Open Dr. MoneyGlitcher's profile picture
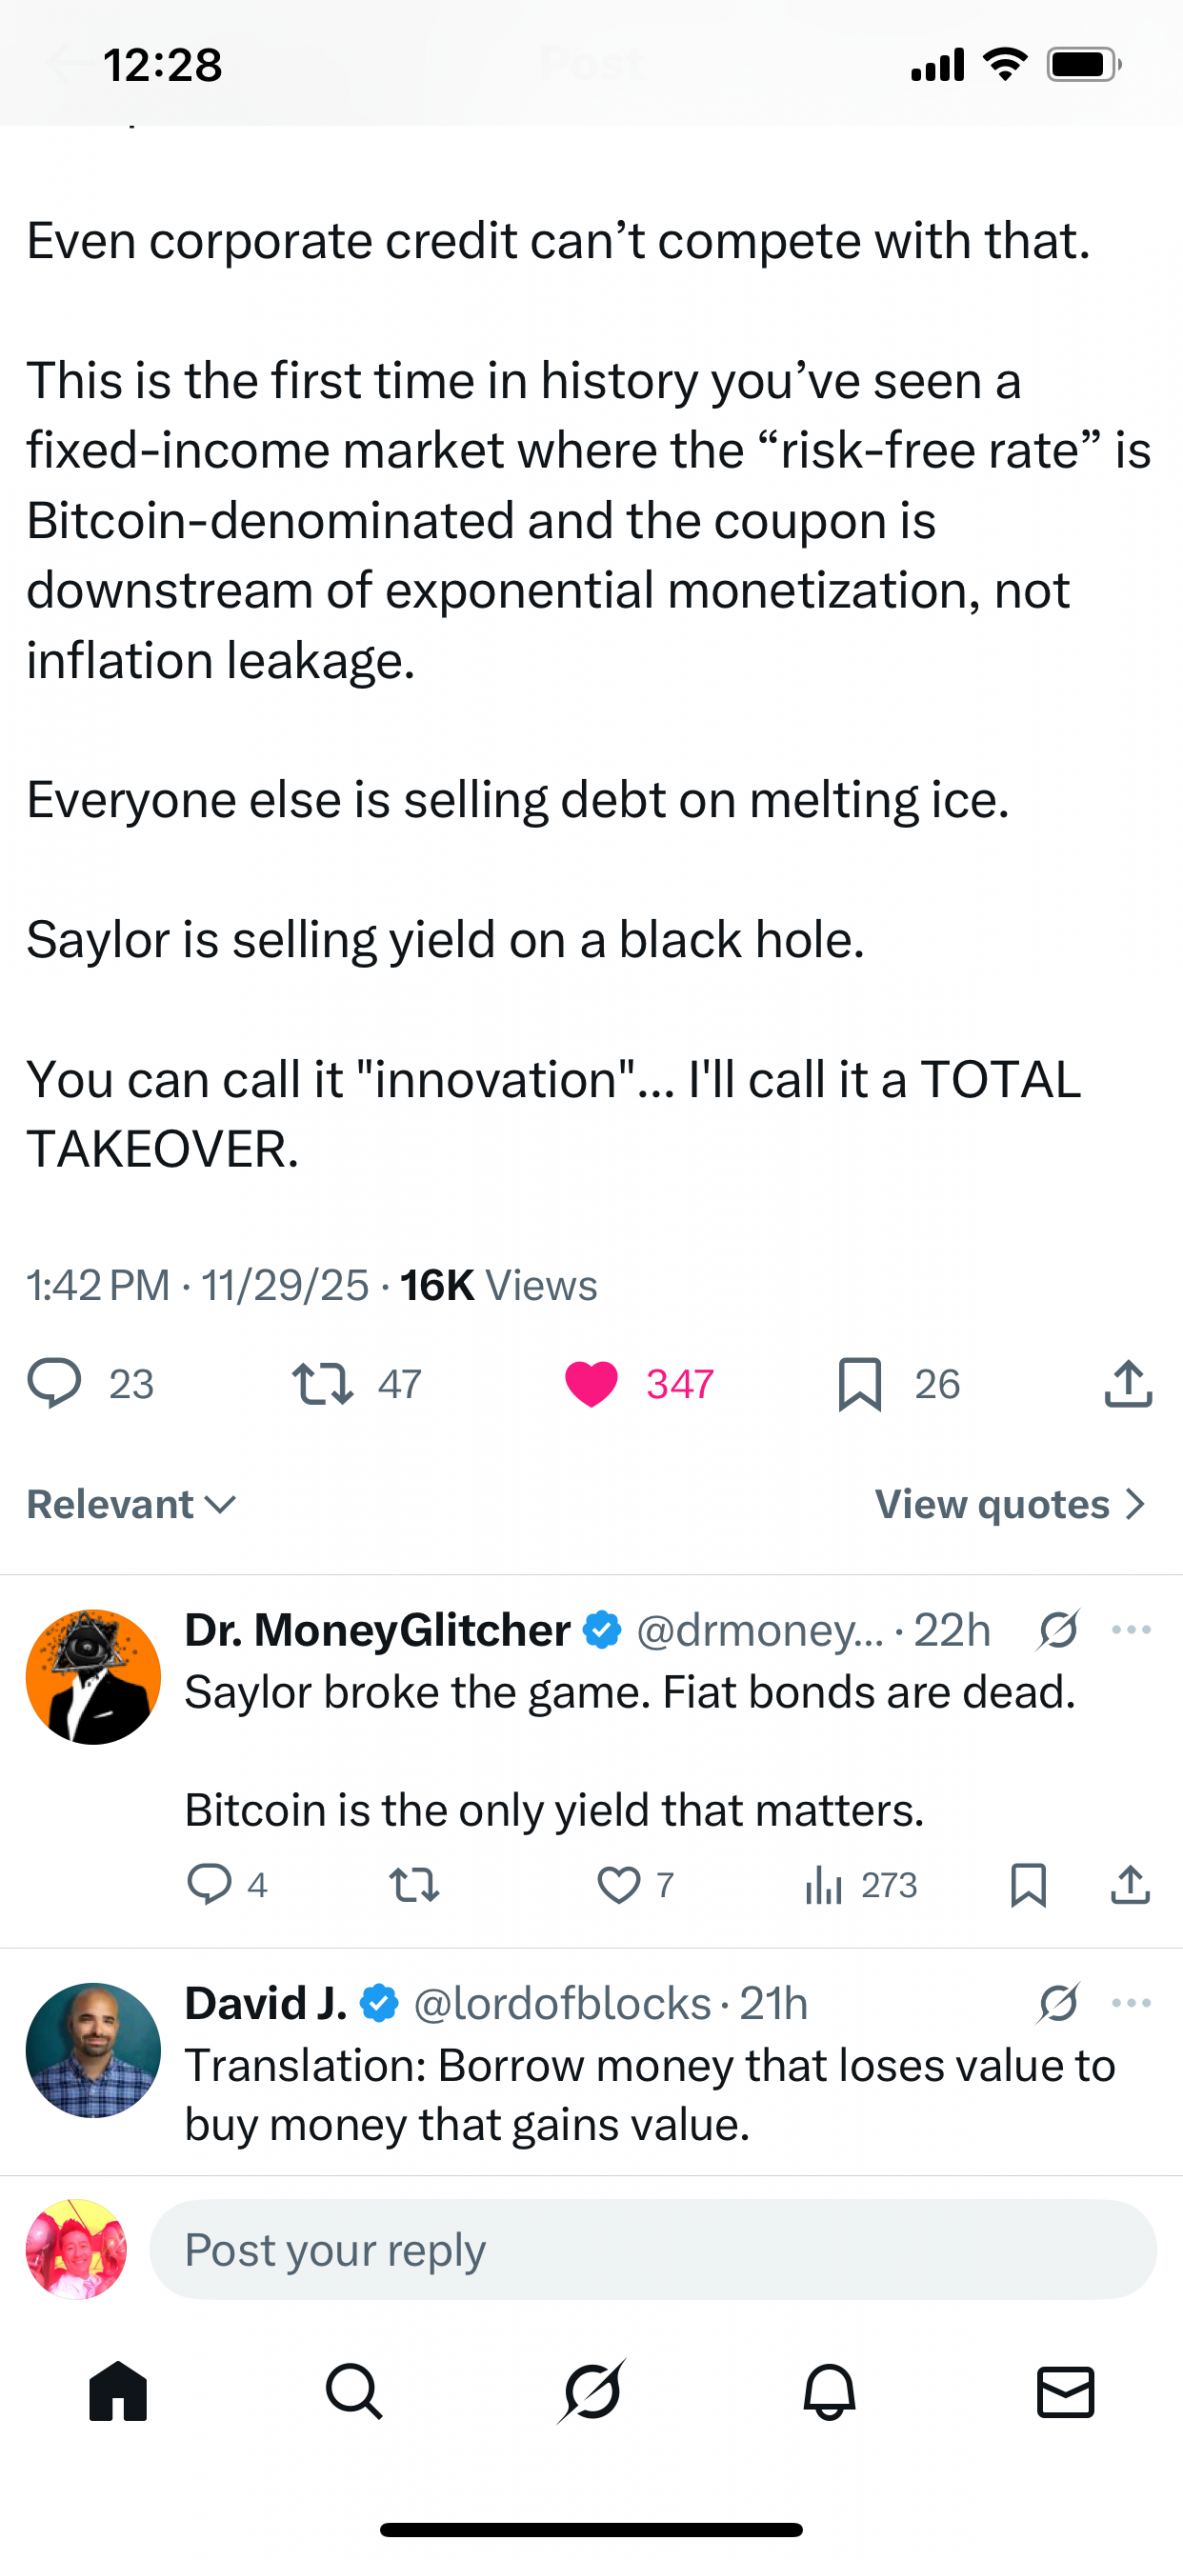Image resolution: width=1183 pixels, height=2560 pixels. 93,1676
